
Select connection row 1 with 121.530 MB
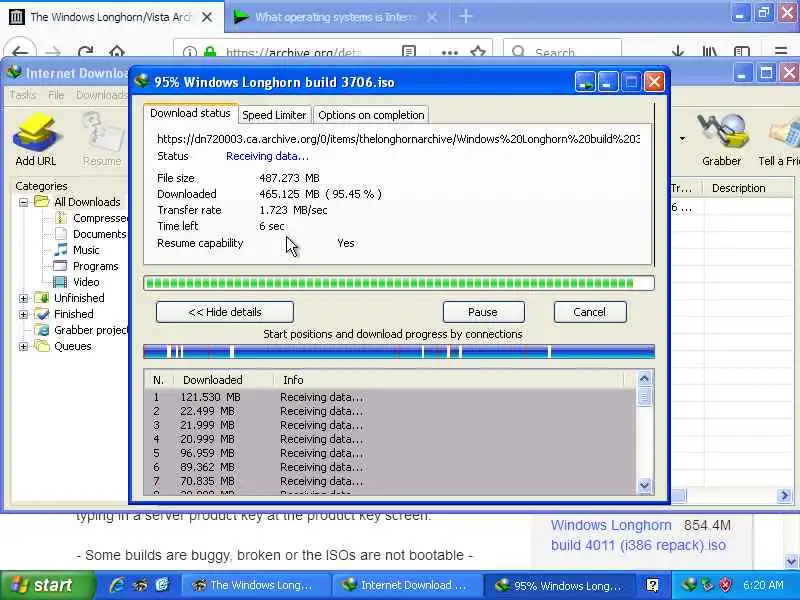click(x=390, y=397)
